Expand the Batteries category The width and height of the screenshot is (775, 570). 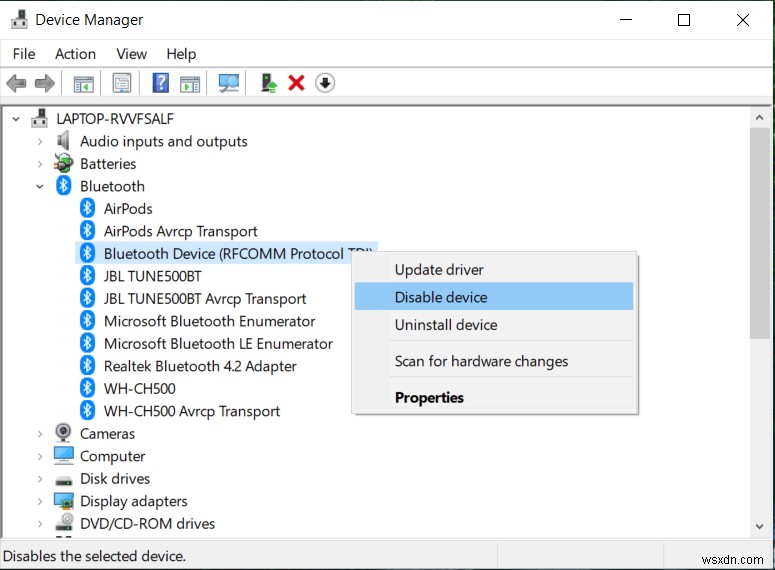pos(40,164)
